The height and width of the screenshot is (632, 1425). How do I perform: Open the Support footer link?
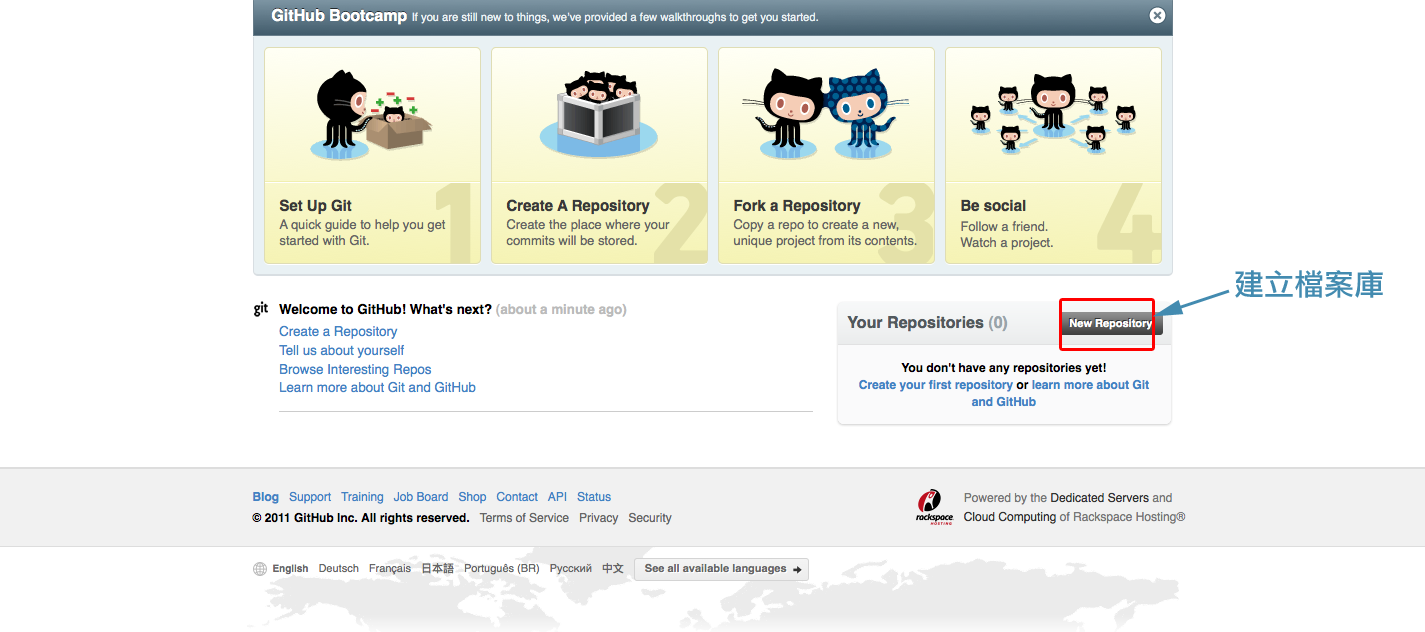coord(310,497)
